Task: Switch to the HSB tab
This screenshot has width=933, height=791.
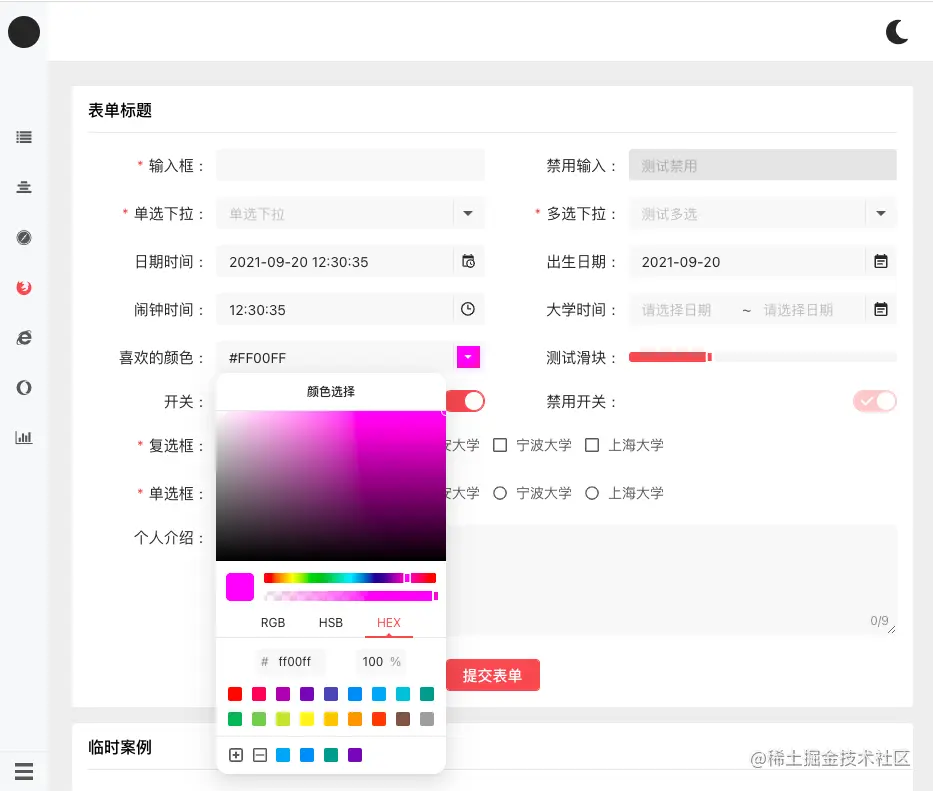Action: point(330,622)
